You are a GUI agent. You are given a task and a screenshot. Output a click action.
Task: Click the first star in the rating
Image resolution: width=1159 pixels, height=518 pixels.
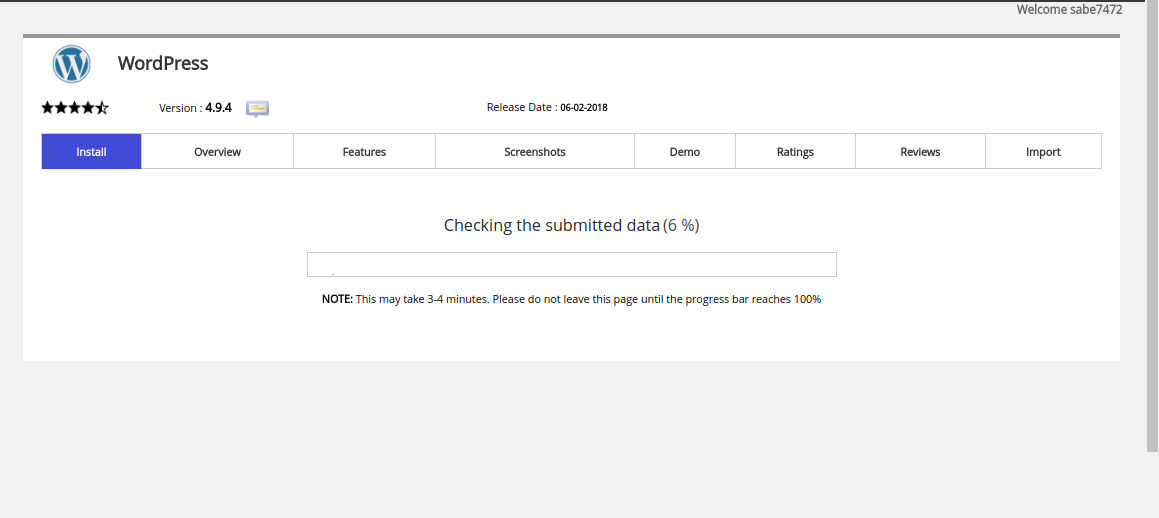pos(48,108)
